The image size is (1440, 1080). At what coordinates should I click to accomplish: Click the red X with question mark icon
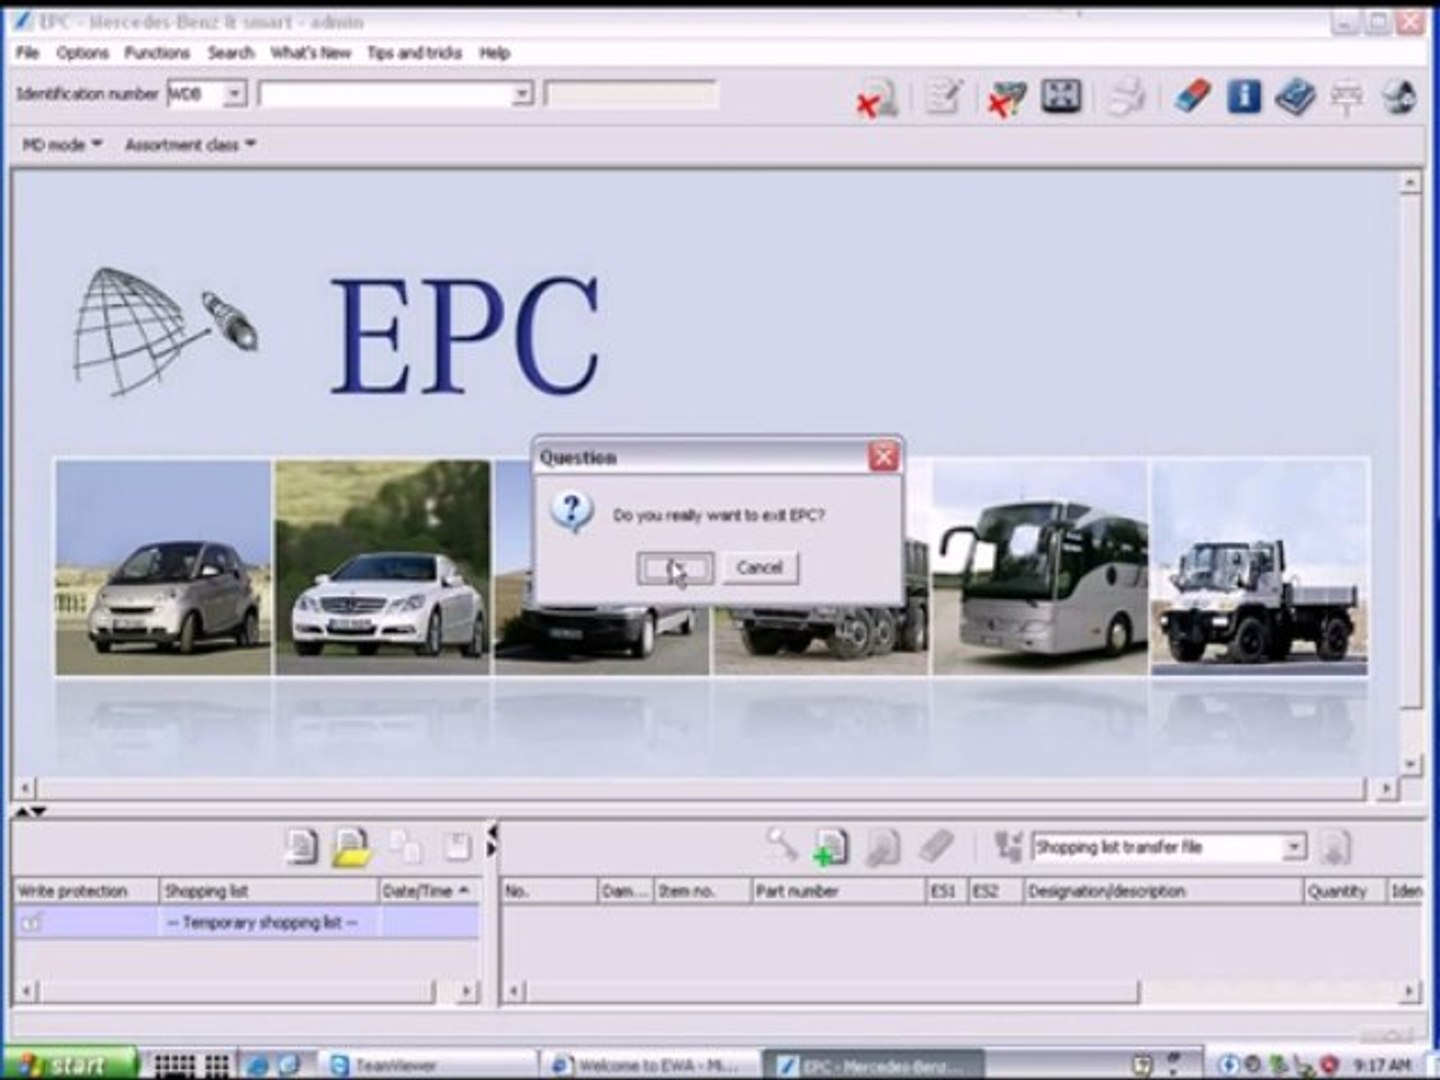[1005, 97]
